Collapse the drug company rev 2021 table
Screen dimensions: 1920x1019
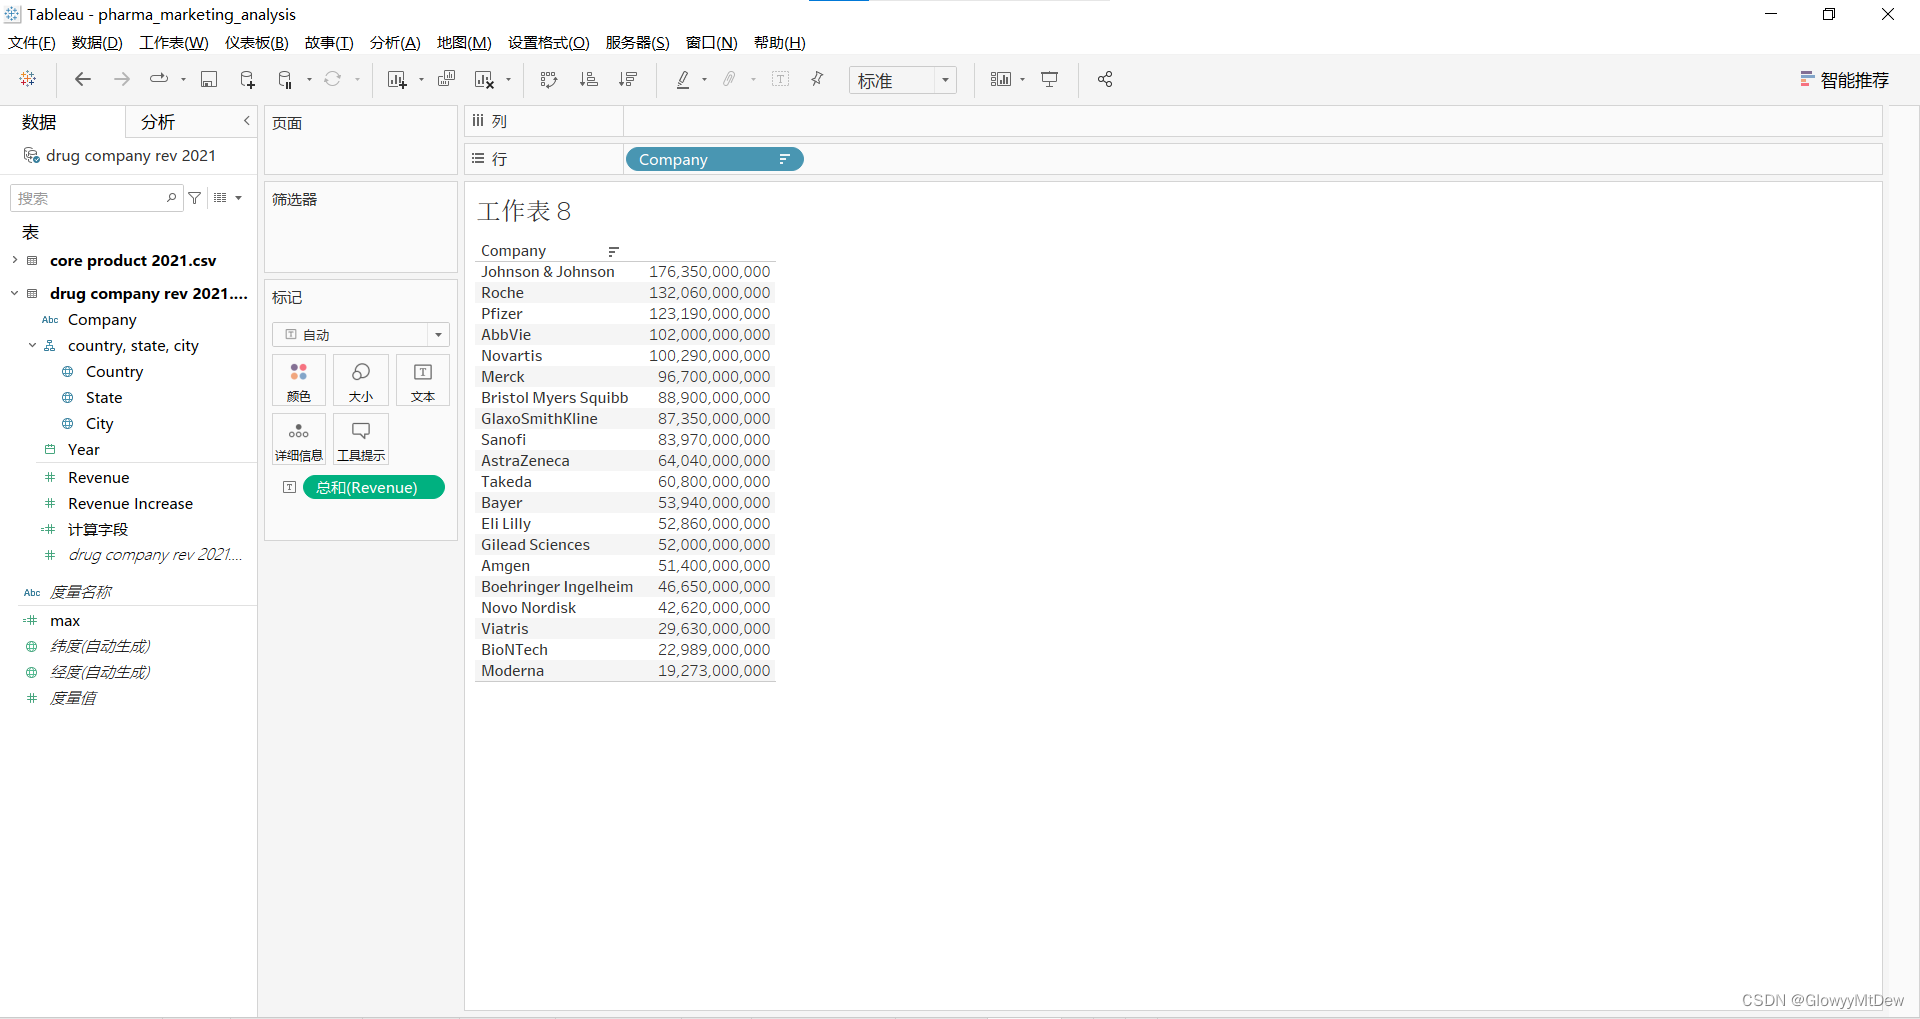pyautogui.click(x=14, y=293)
